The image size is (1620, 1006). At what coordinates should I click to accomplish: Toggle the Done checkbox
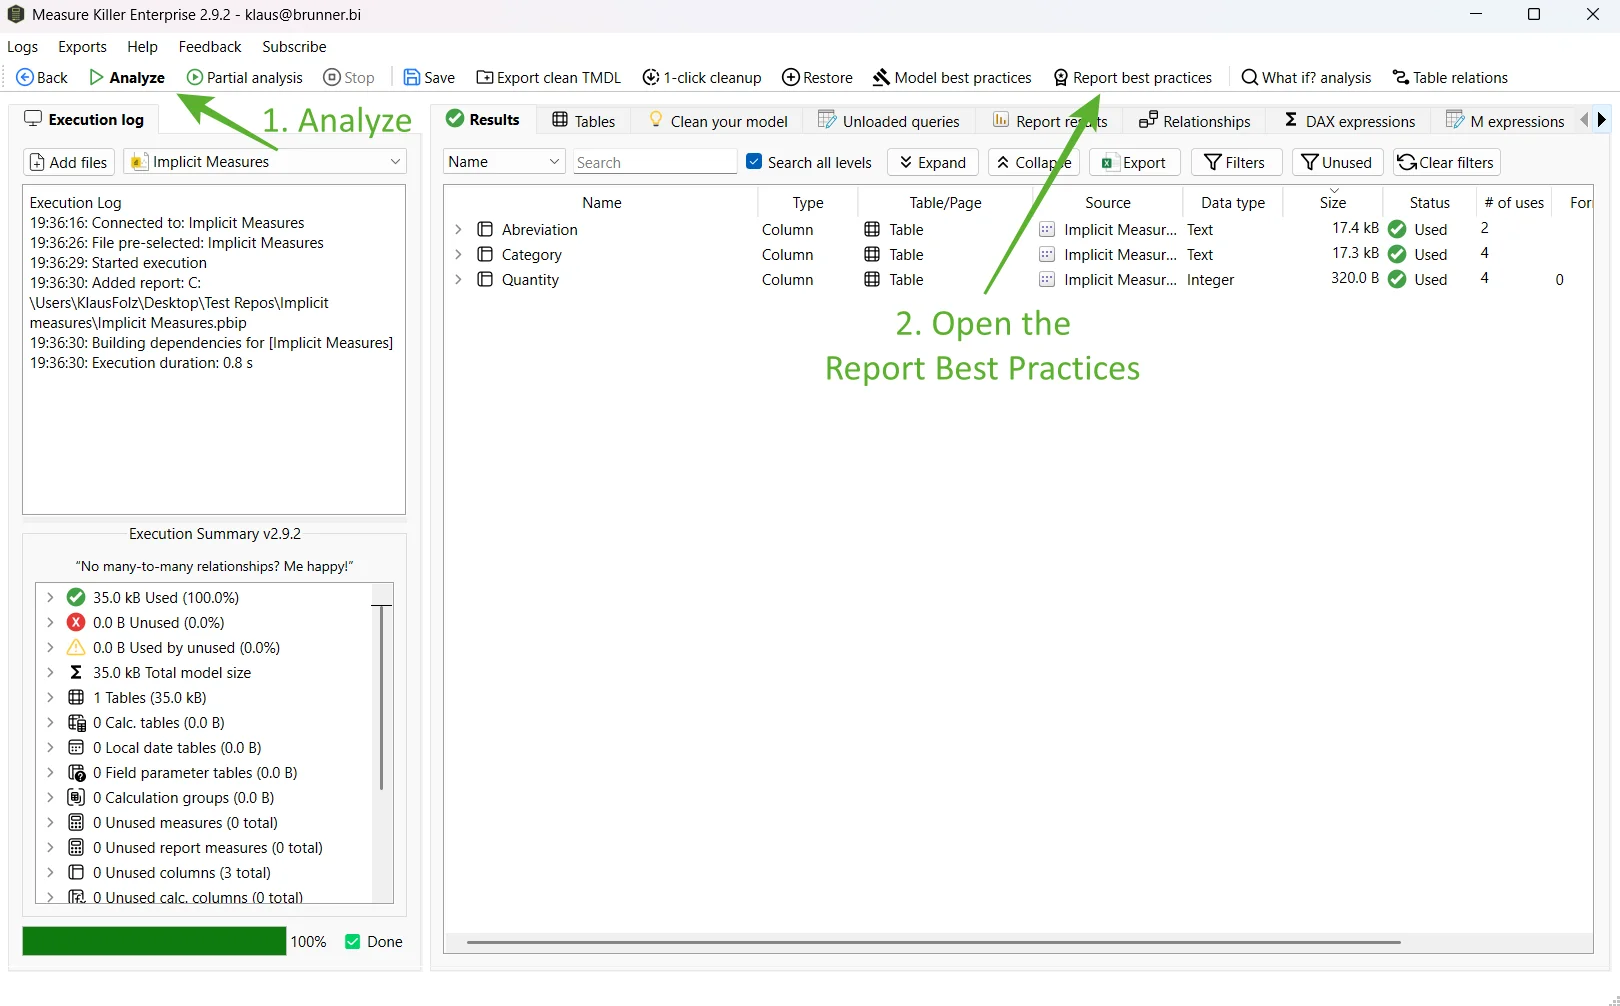[352, 941]
